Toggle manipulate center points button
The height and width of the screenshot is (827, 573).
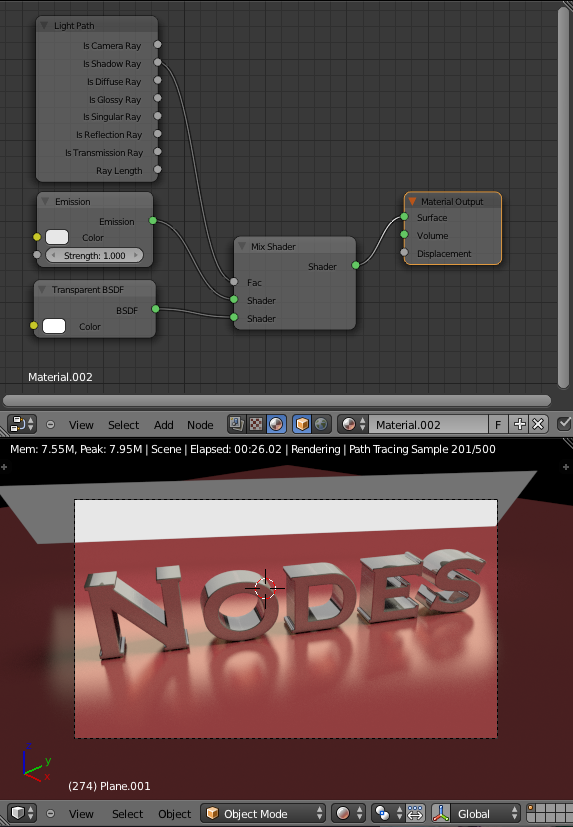[415, 813]
